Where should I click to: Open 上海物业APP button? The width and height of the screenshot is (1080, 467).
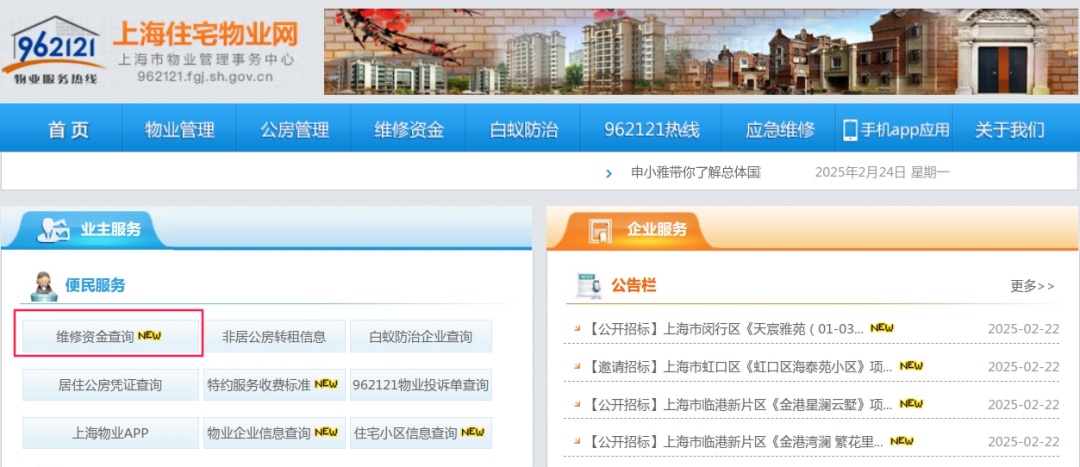point(110,433)
